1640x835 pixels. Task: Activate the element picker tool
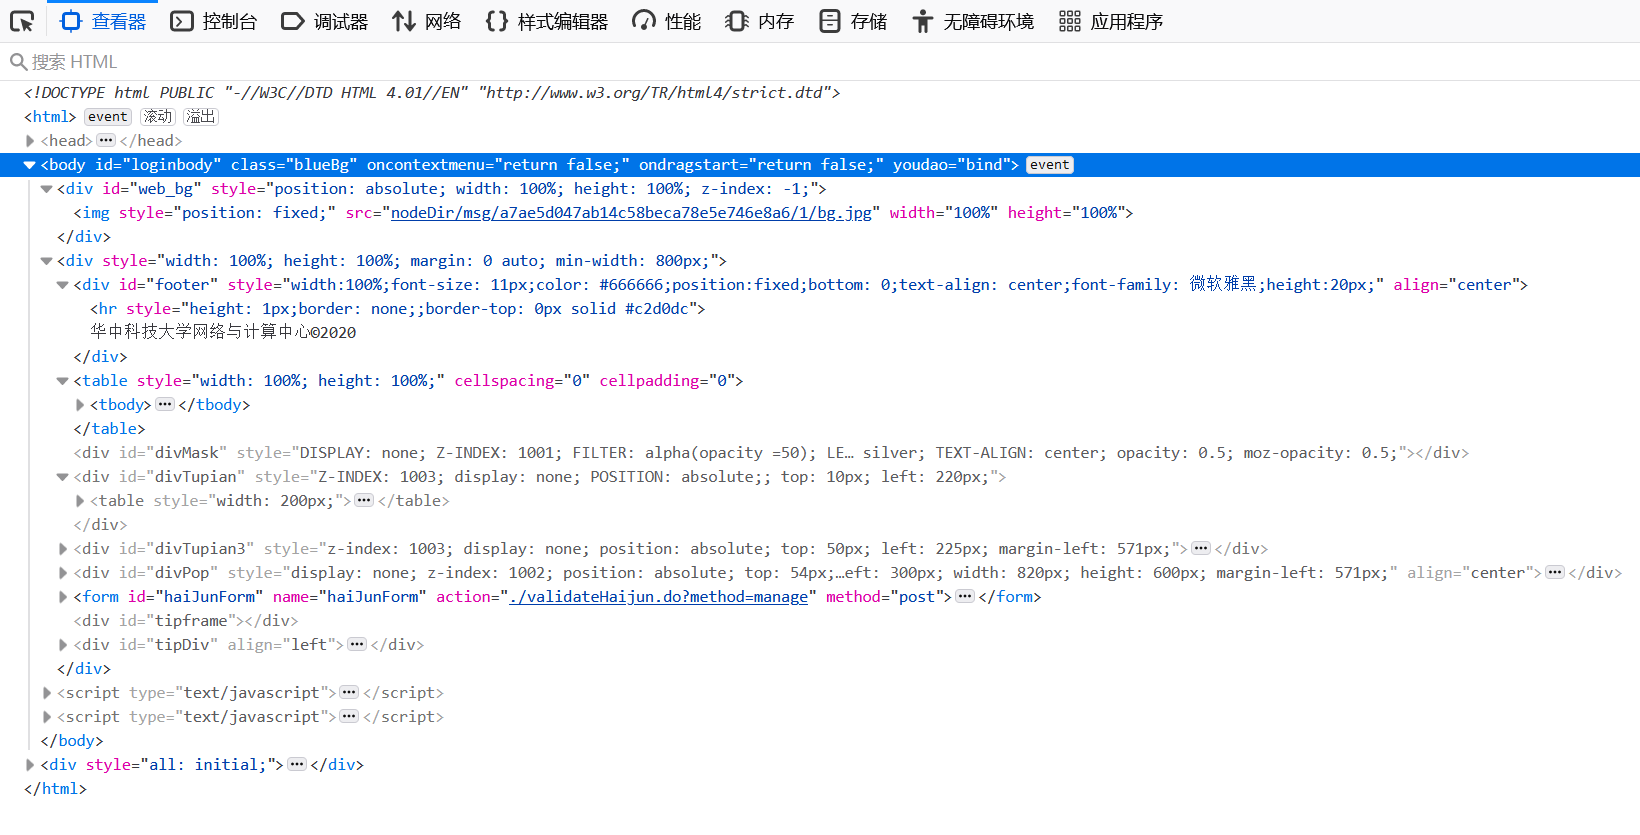click(22, 21)
